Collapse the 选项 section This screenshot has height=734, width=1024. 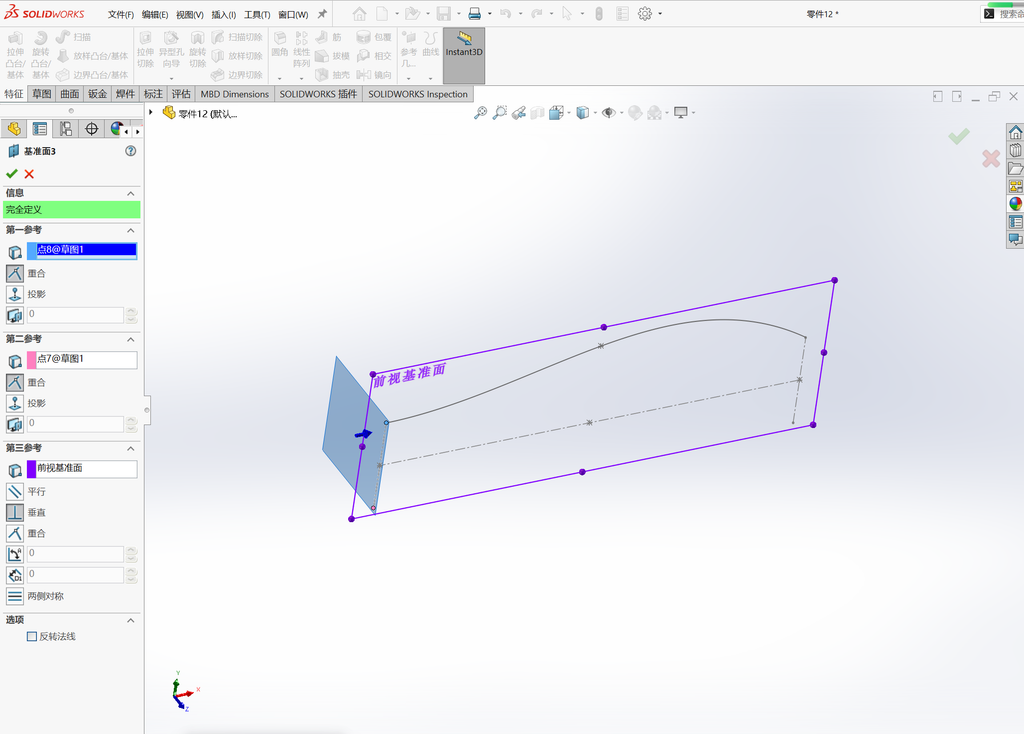click(x=131, y=620)
